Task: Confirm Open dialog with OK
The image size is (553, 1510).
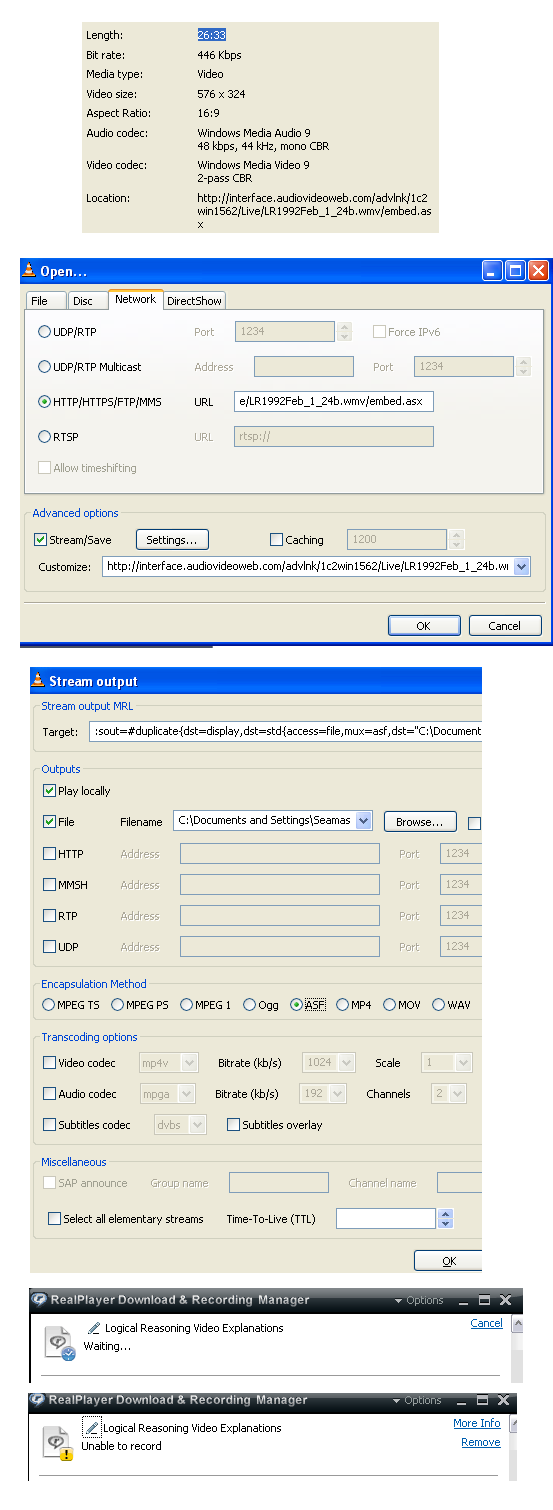Action: point(423,625)
